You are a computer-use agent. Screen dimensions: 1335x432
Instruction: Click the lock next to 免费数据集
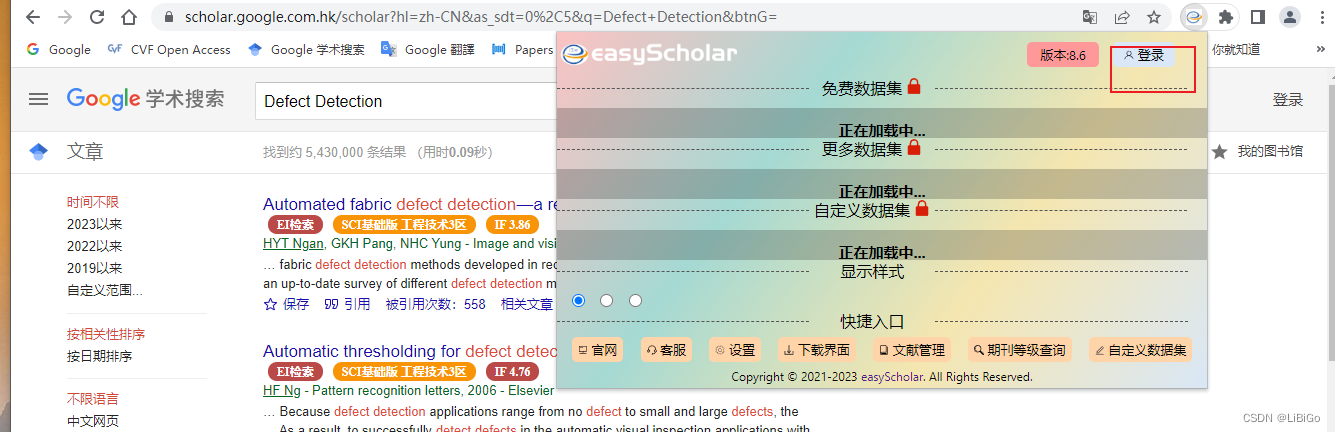(914, 87)
